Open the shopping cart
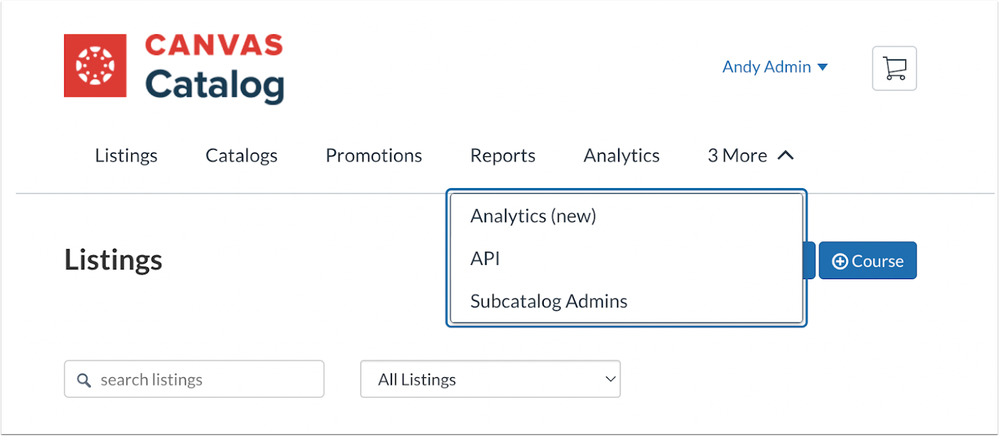Image resolution: width=999 pixels, height=436 pixels. coord(894,68)
